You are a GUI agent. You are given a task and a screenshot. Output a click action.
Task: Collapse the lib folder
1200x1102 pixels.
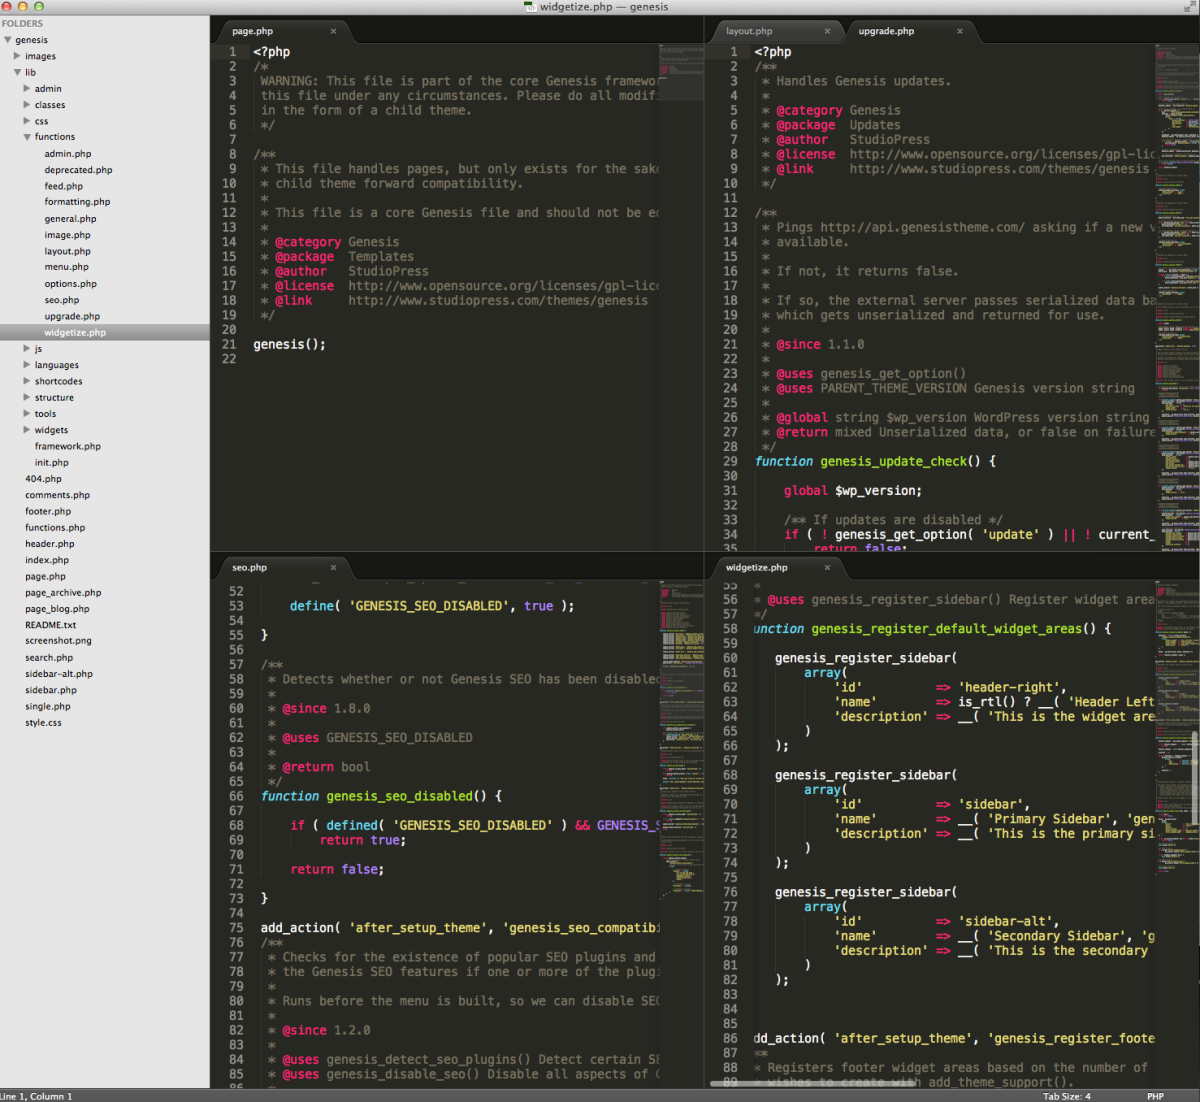point(17,72)
